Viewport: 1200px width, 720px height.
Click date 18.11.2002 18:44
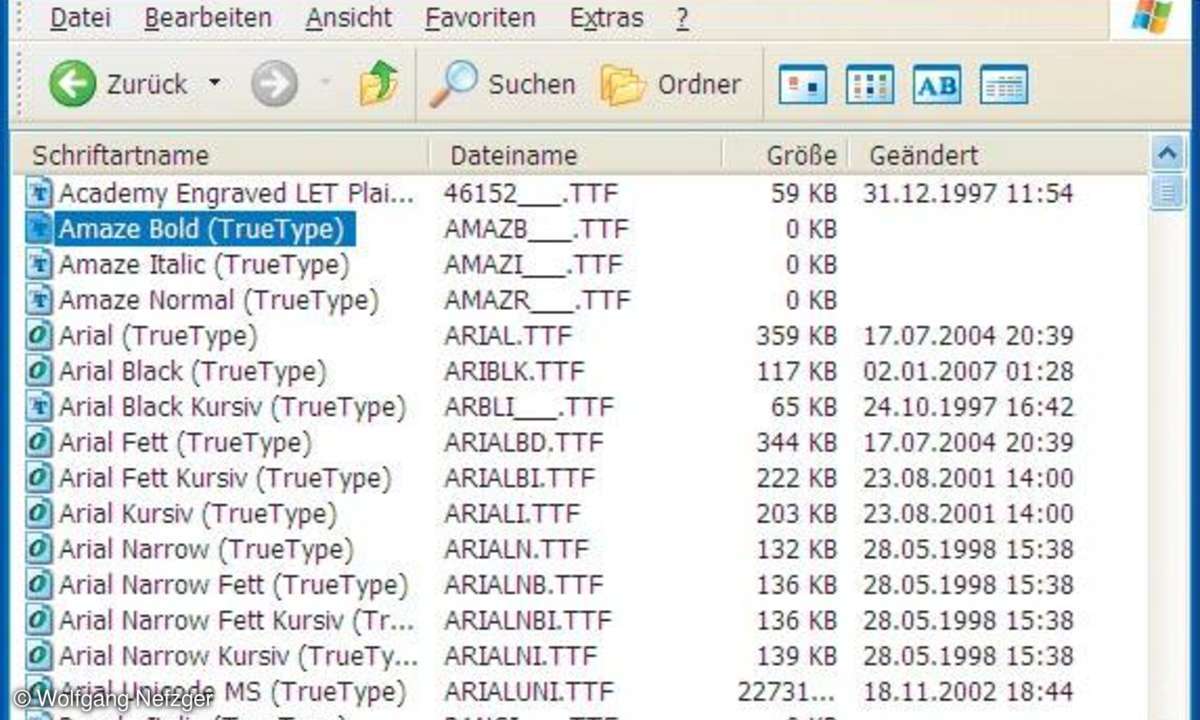(968, 692)
